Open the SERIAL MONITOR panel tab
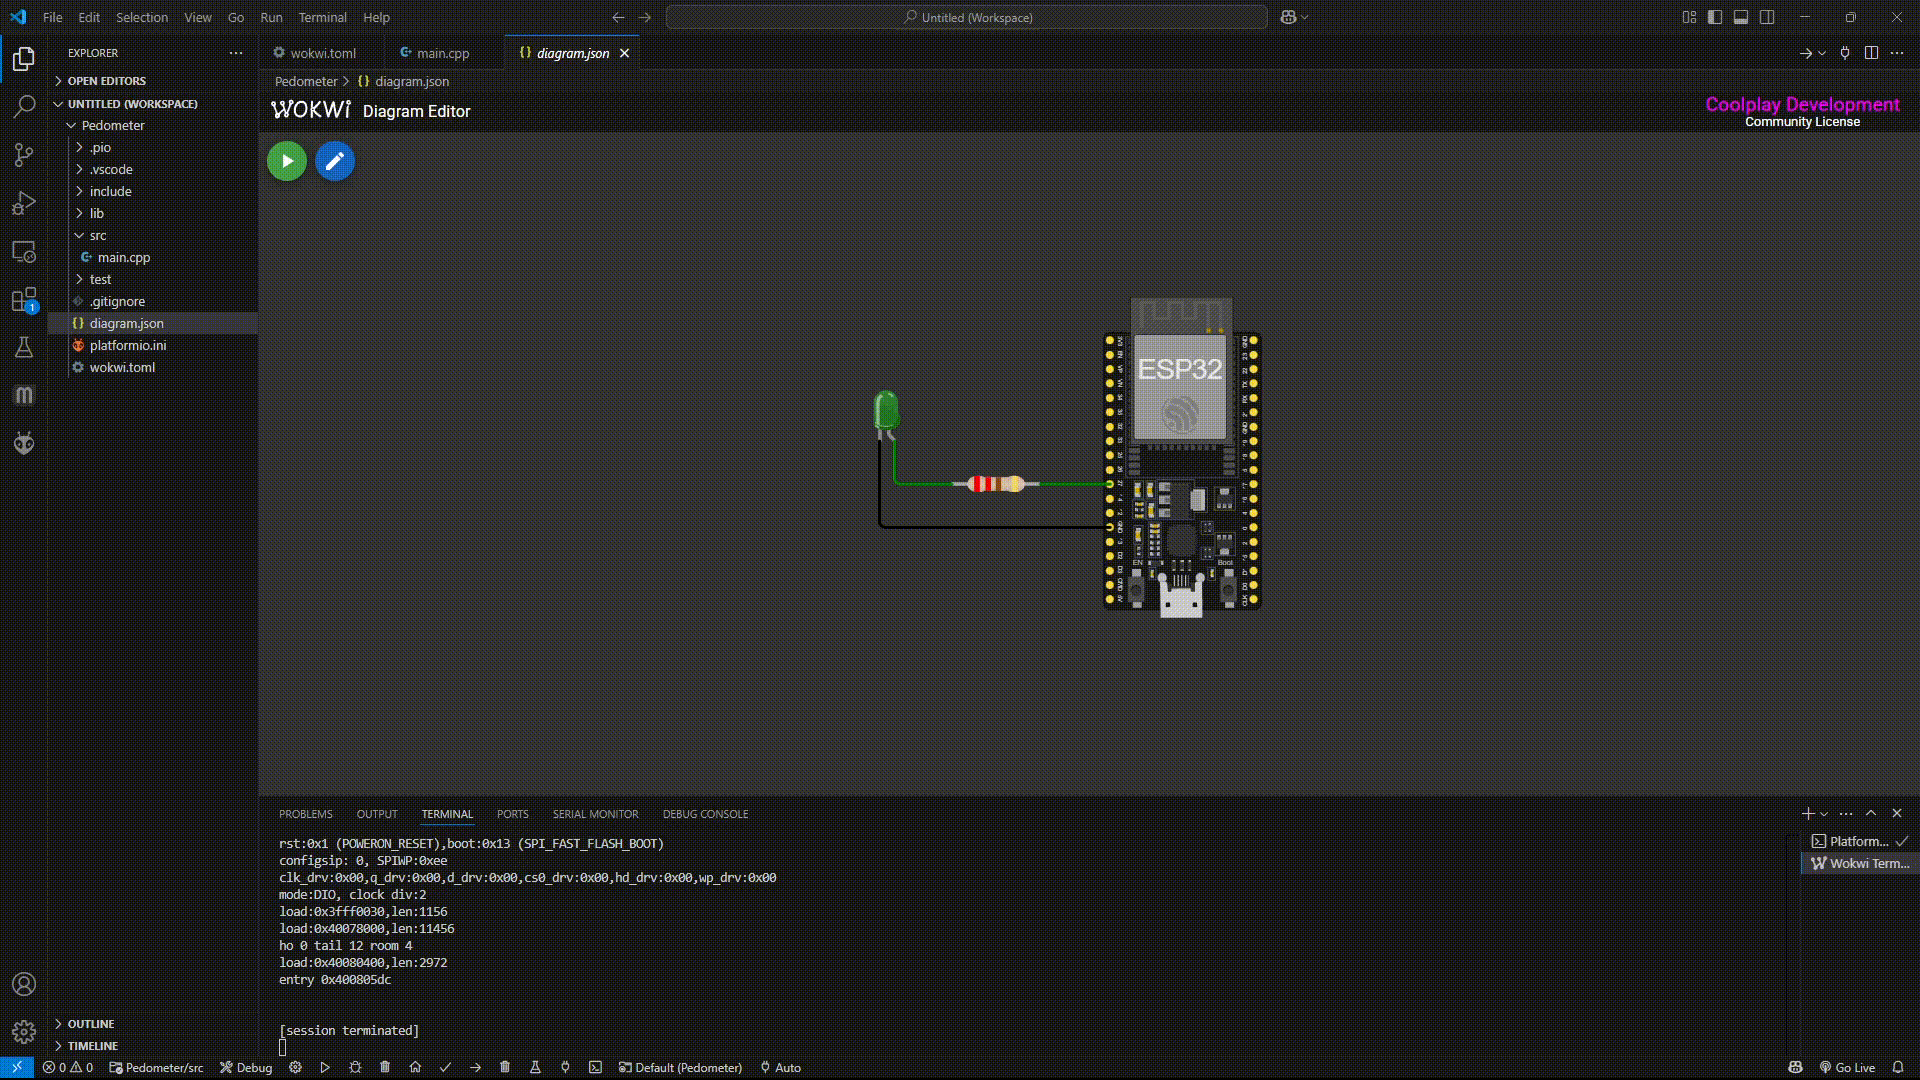This screenshot has width=1920, height=1080. (595, 814)
